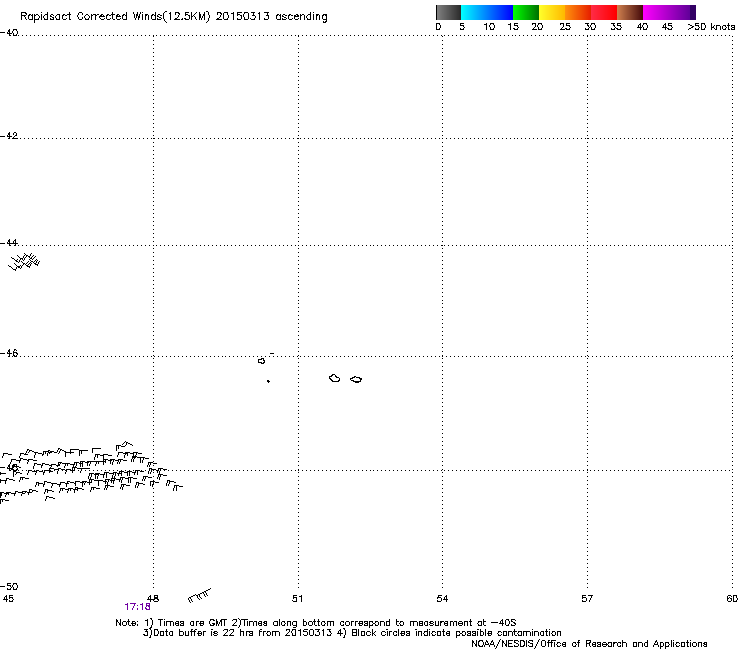Click the longitude label '57'
Screen dimensions: 740x650
click(x=587, y=599)
